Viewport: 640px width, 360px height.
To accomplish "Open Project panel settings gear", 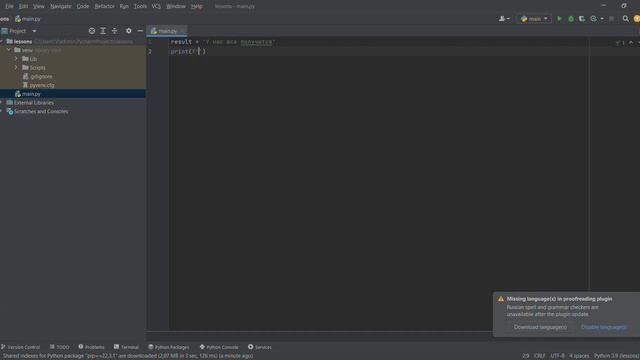I will pyautogui.click(x=129, y=31).
